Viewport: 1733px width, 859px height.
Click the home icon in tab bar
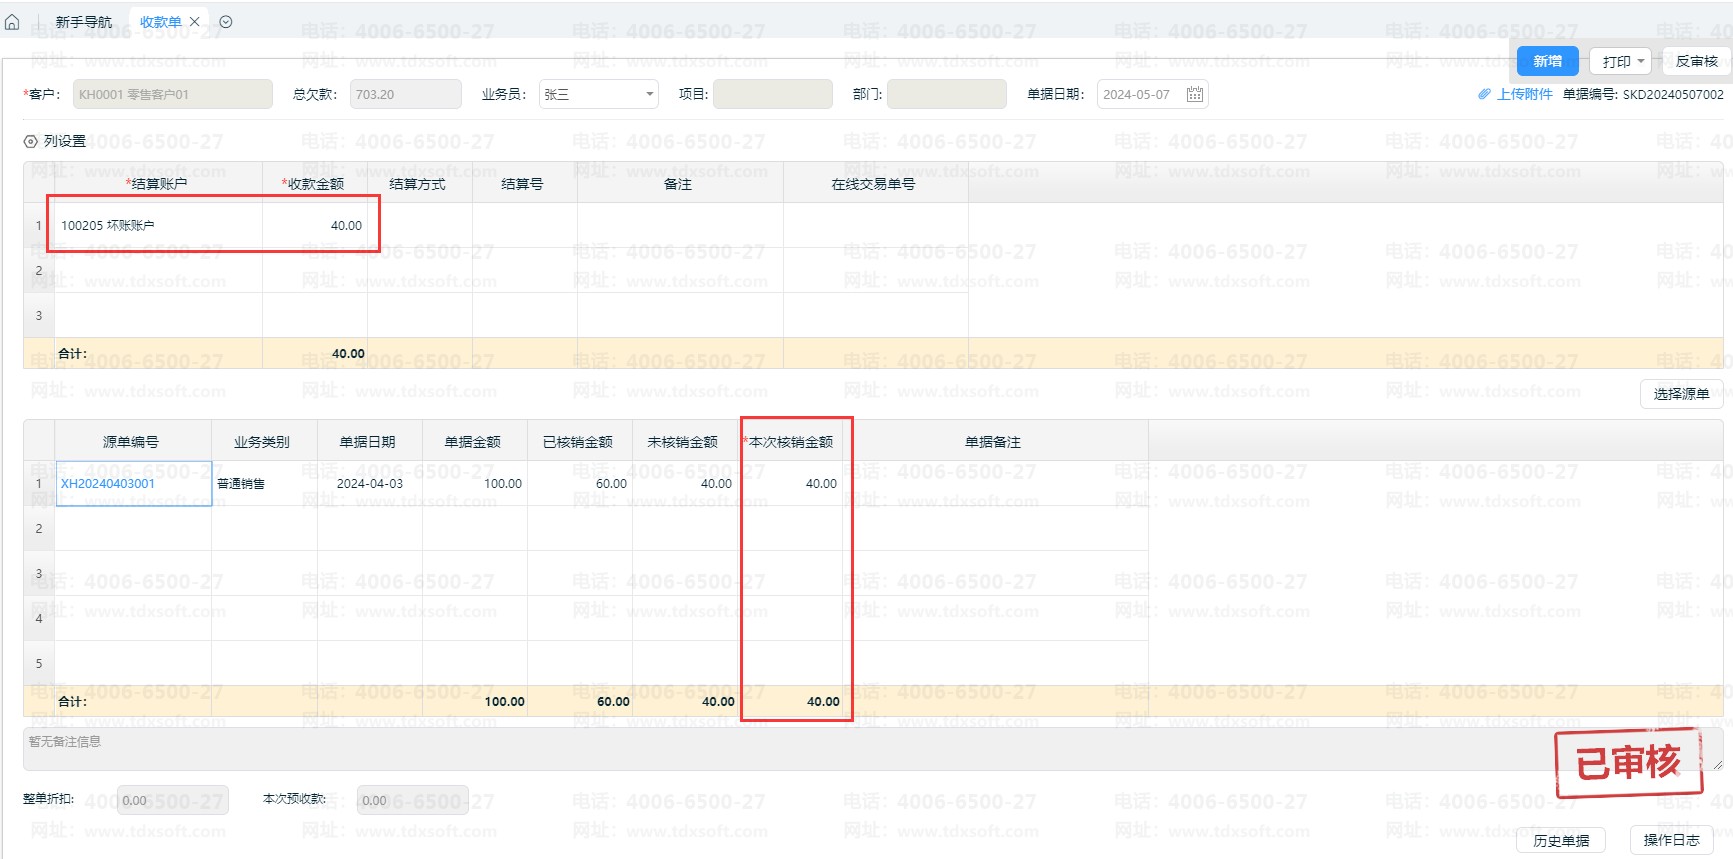pos(12,22)
